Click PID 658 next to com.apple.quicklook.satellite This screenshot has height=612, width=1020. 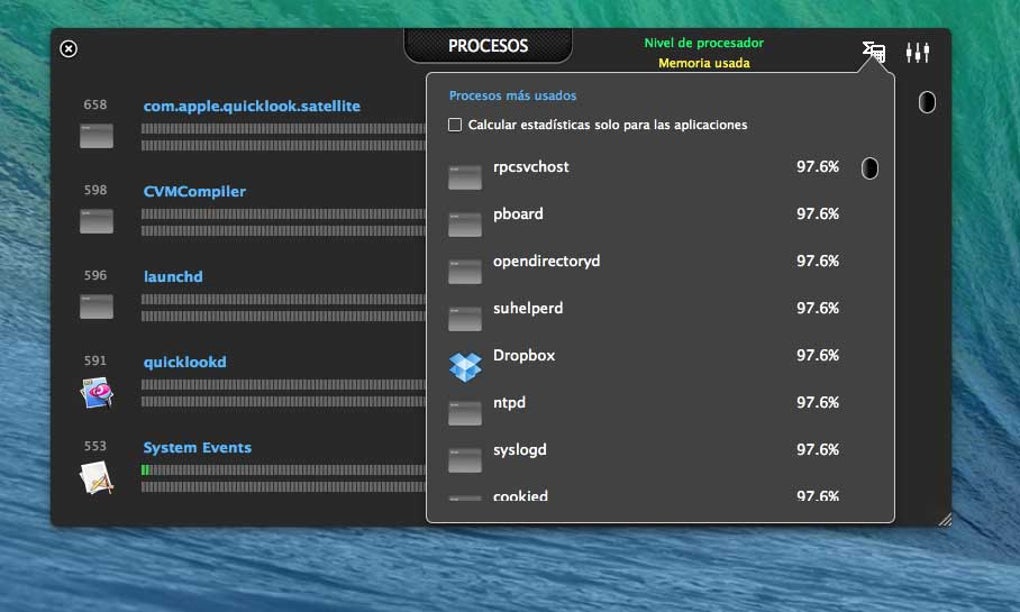95,105
